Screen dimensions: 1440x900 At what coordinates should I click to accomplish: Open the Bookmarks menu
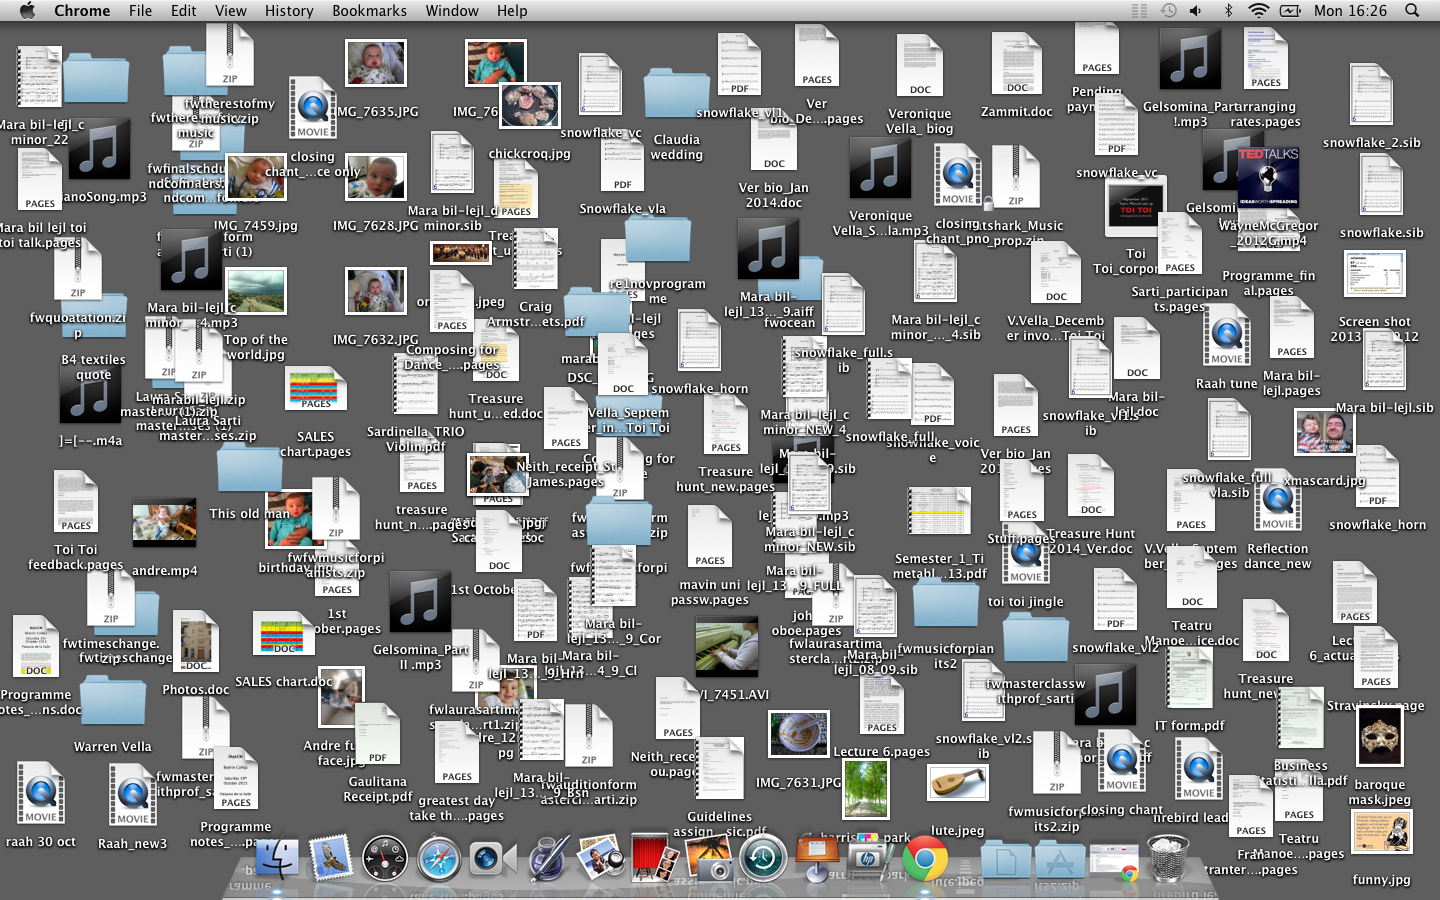[369, 11]
